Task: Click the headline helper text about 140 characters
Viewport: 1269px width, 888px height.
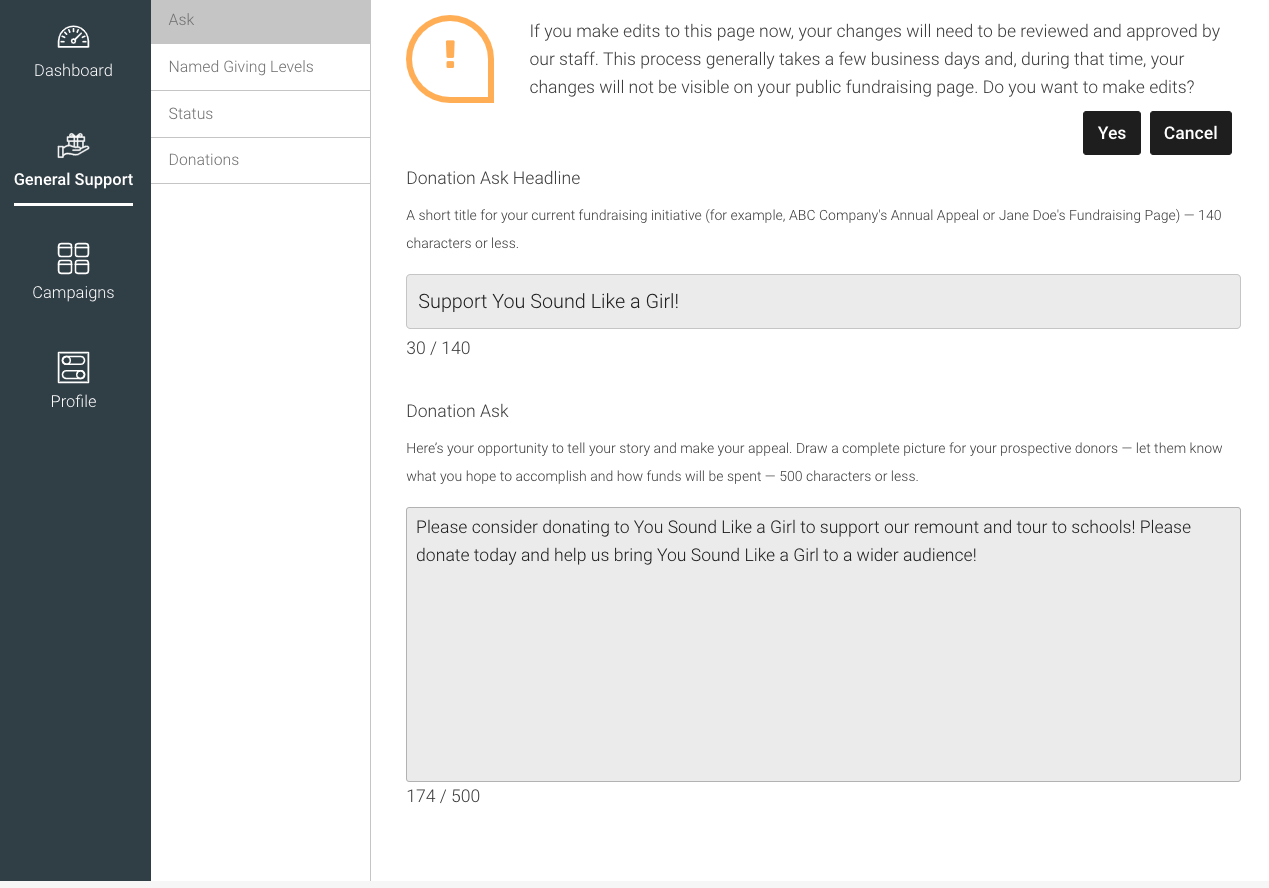Action: [x=814, y=229]
